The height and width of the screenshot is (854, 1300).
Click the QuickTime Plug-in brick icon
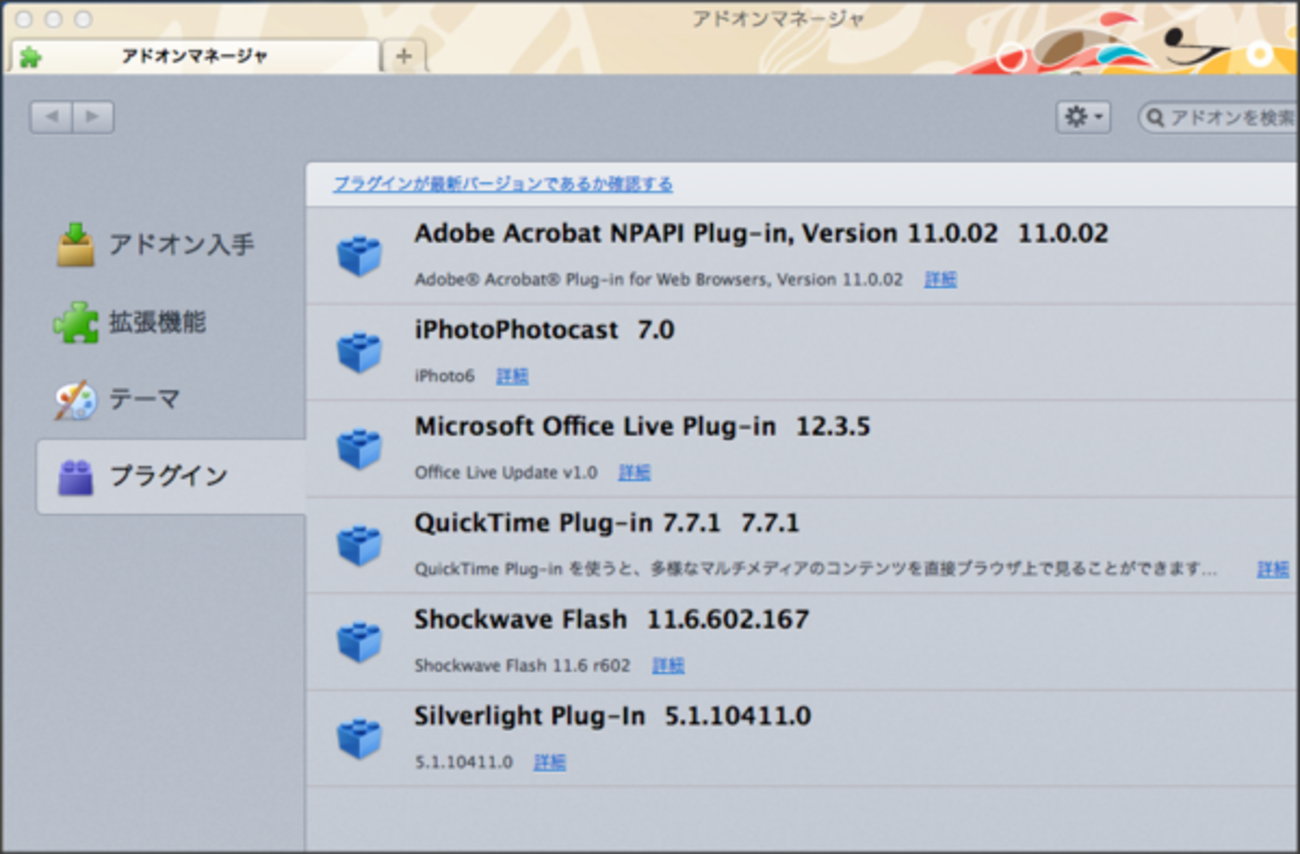359,545
